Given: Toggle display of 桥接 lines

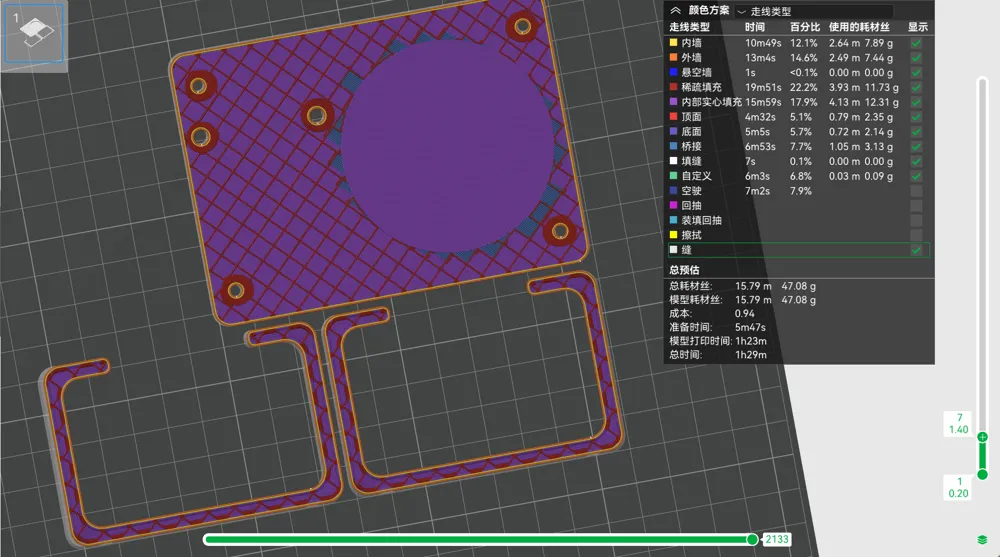Looking at the screenshot, I should [x=916, y=146].
